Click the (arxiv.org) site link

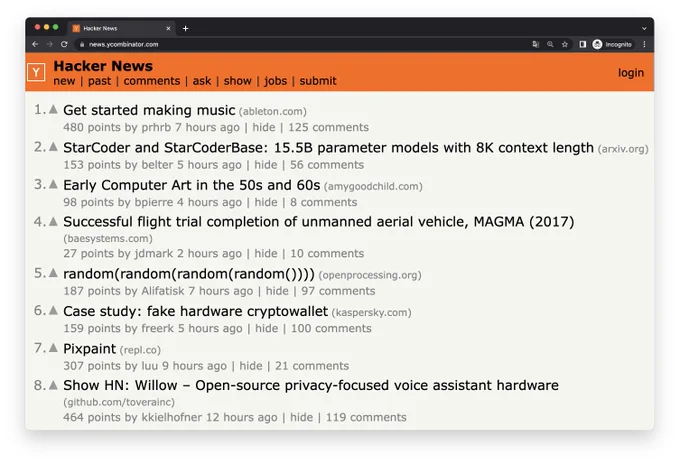(623, 149)
